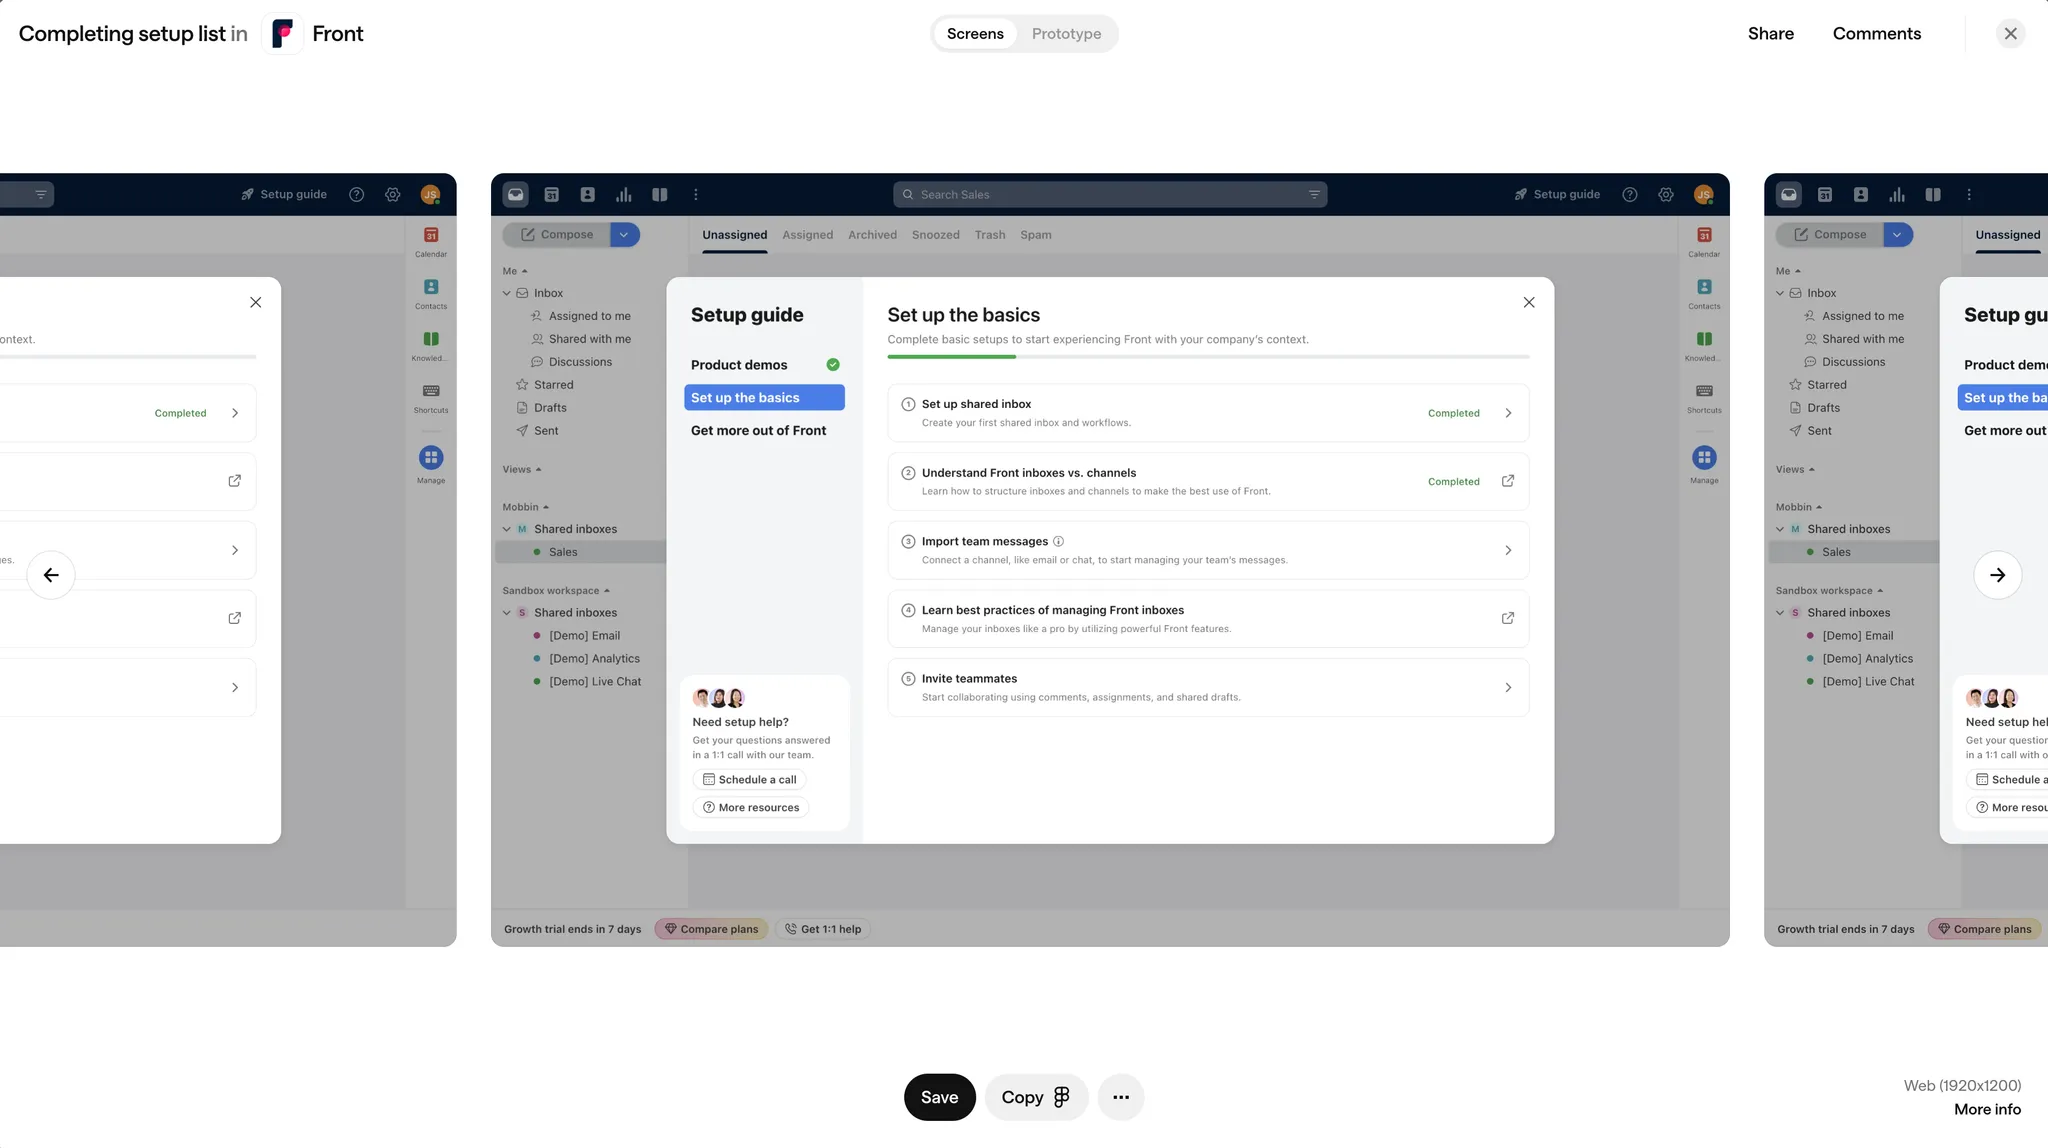The image size is (2048, 1148).
Task: Switch to the Assigned tab
Action: pos(807,235)
